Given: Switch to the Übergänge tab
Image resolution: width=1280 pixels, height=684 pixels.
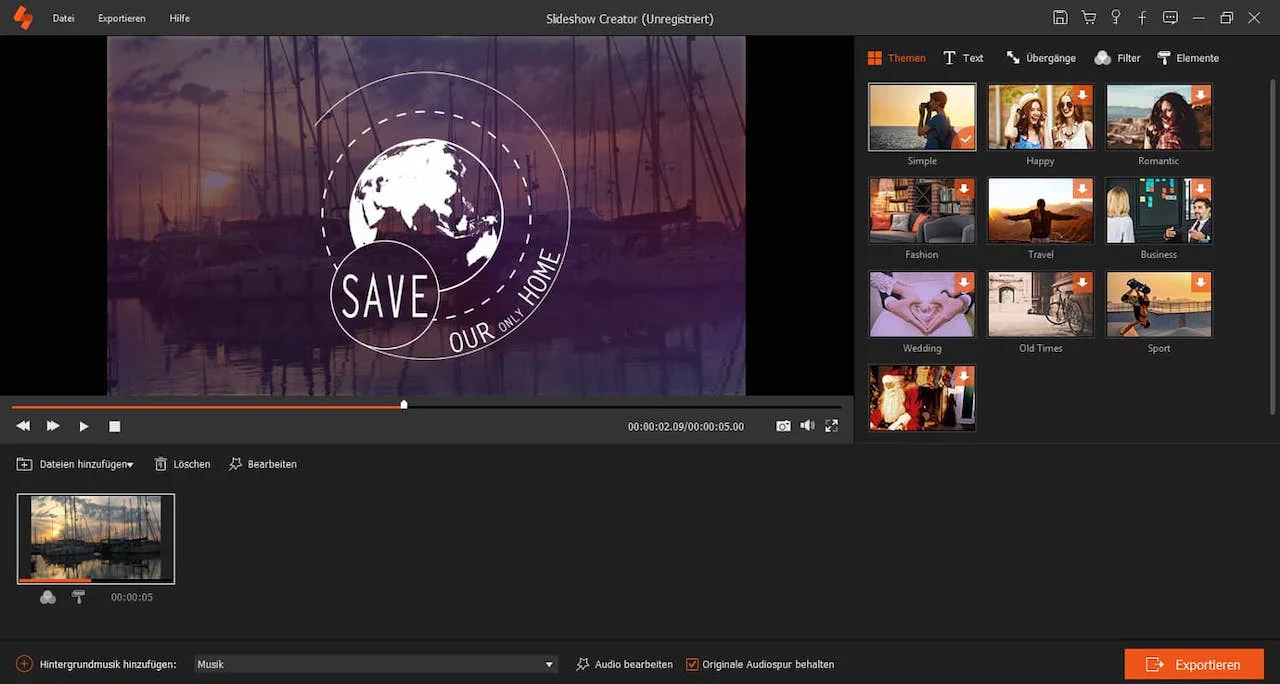Looking at the screenshot, I should pos(1041,58).
